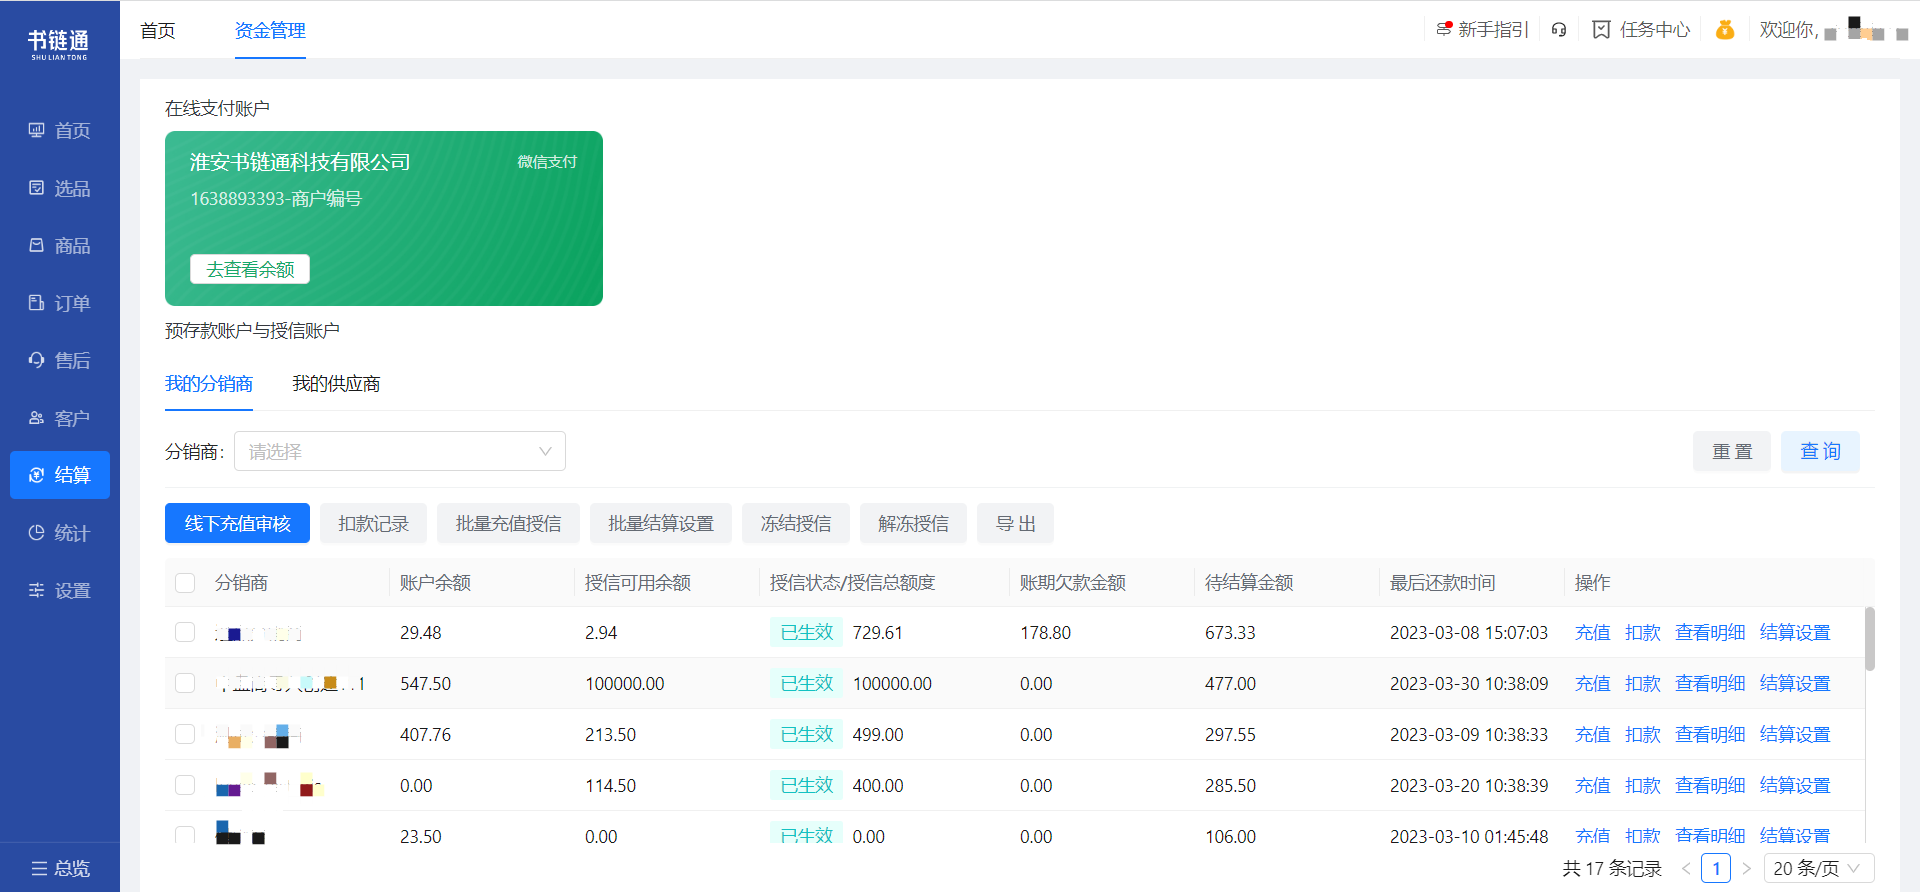Click the 已生效 tag beside 729.61
Viewport: 1920px width, 892px height.
click(807, 632)
